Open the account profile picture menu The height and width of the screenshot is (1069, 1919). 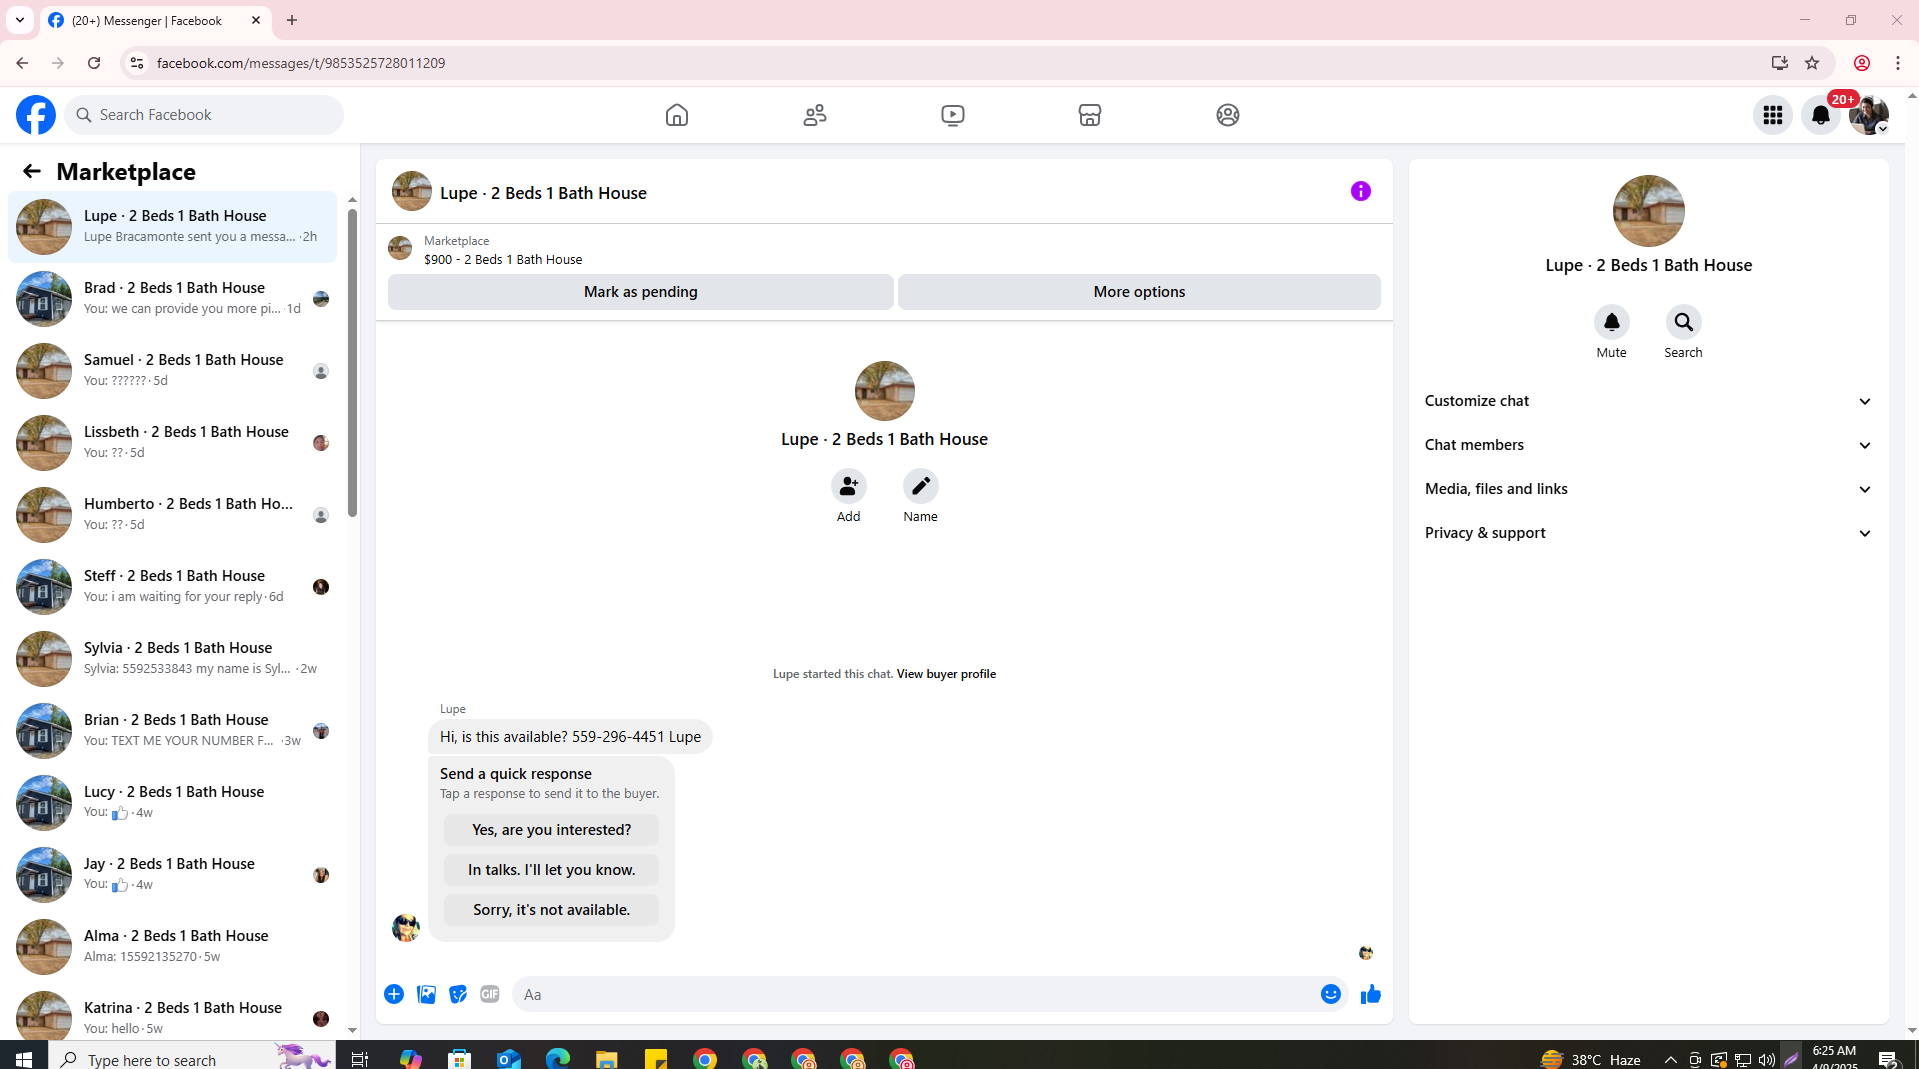coord(1868,115)
